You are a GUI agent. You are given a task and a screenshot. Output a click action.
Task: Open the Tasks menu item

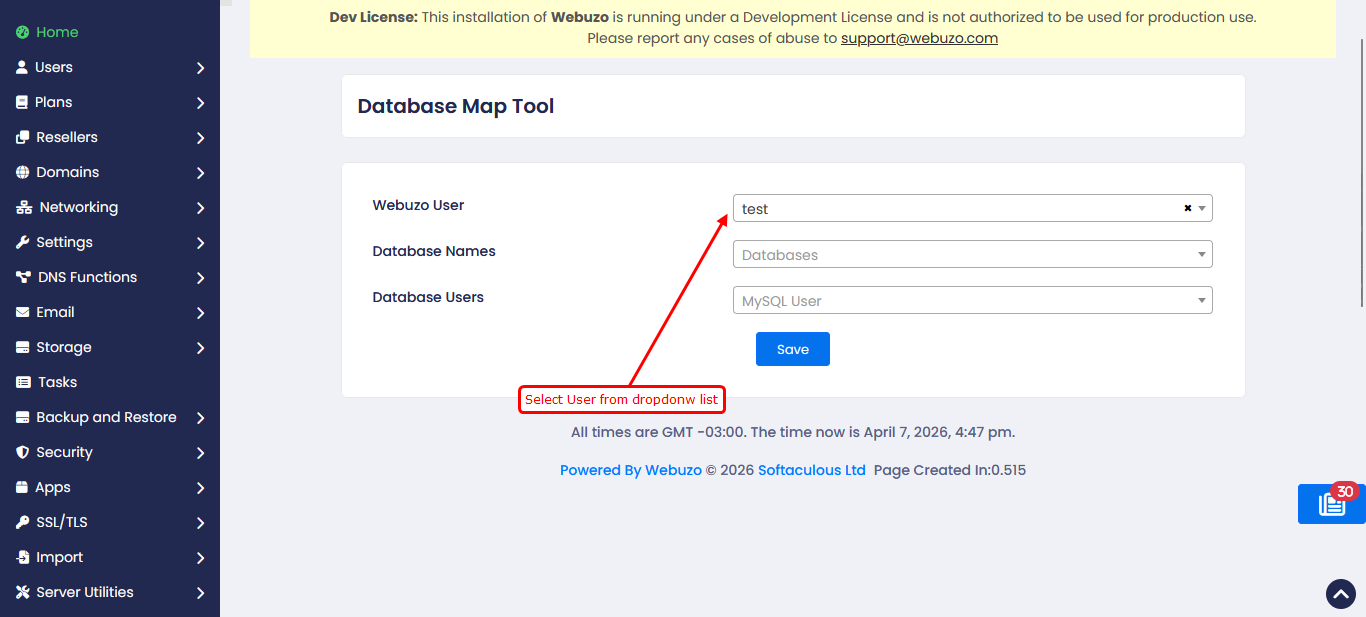click(57, 382)
